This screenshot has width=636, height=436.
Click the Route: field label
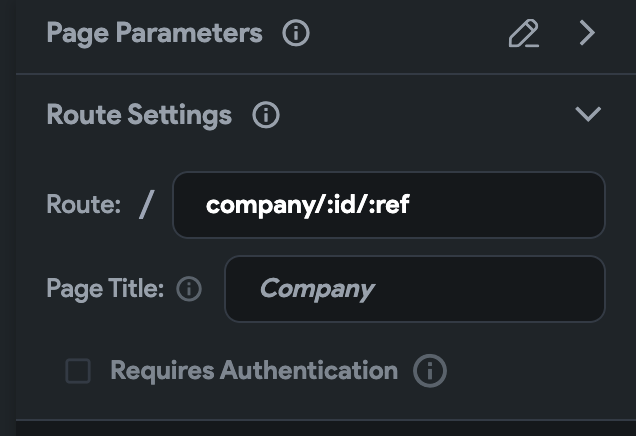point(83,205)
